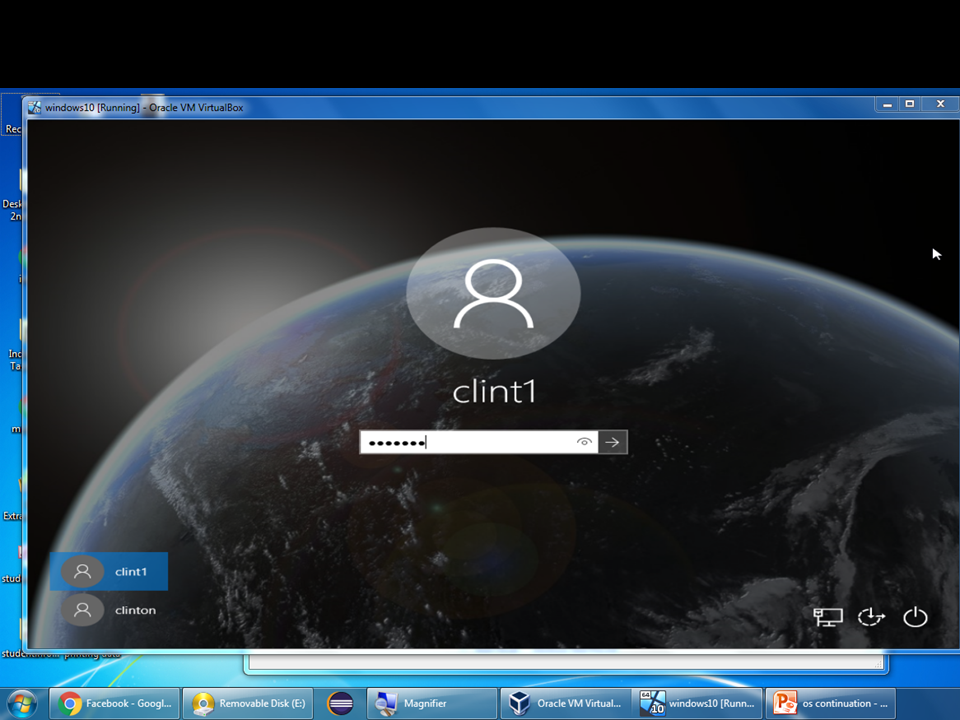This screenshot has width=960, height=720.
Task: Switch to the Facebook Chrome window
Action: click(115, 703)
